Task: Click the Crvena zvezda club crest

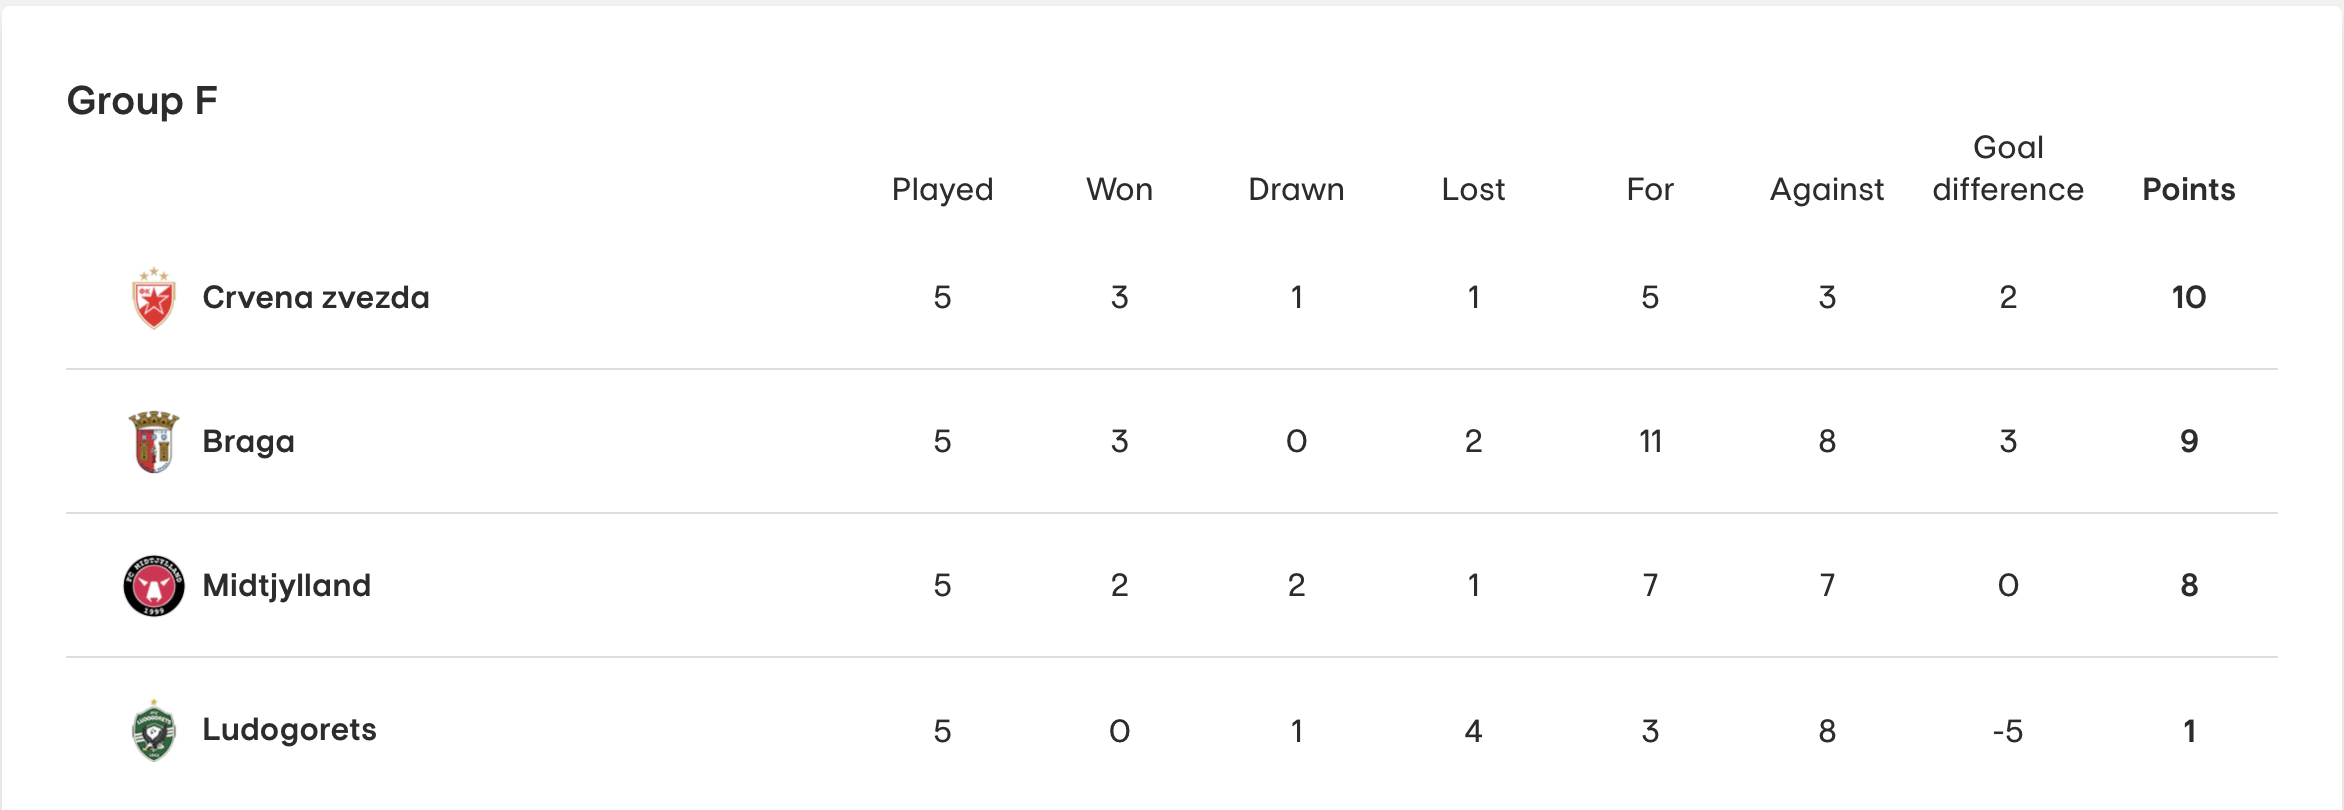Action: click(x=154, y=298)
